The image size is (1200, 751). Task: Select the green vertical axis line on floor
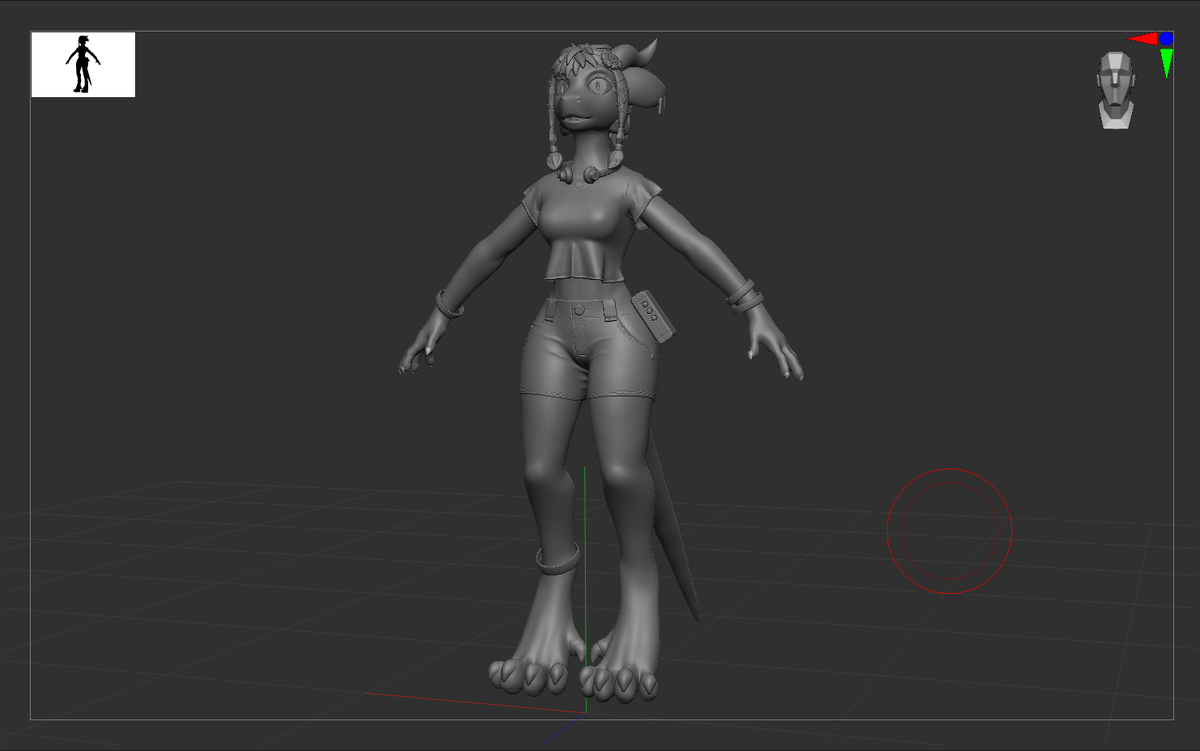click(585, 590)
